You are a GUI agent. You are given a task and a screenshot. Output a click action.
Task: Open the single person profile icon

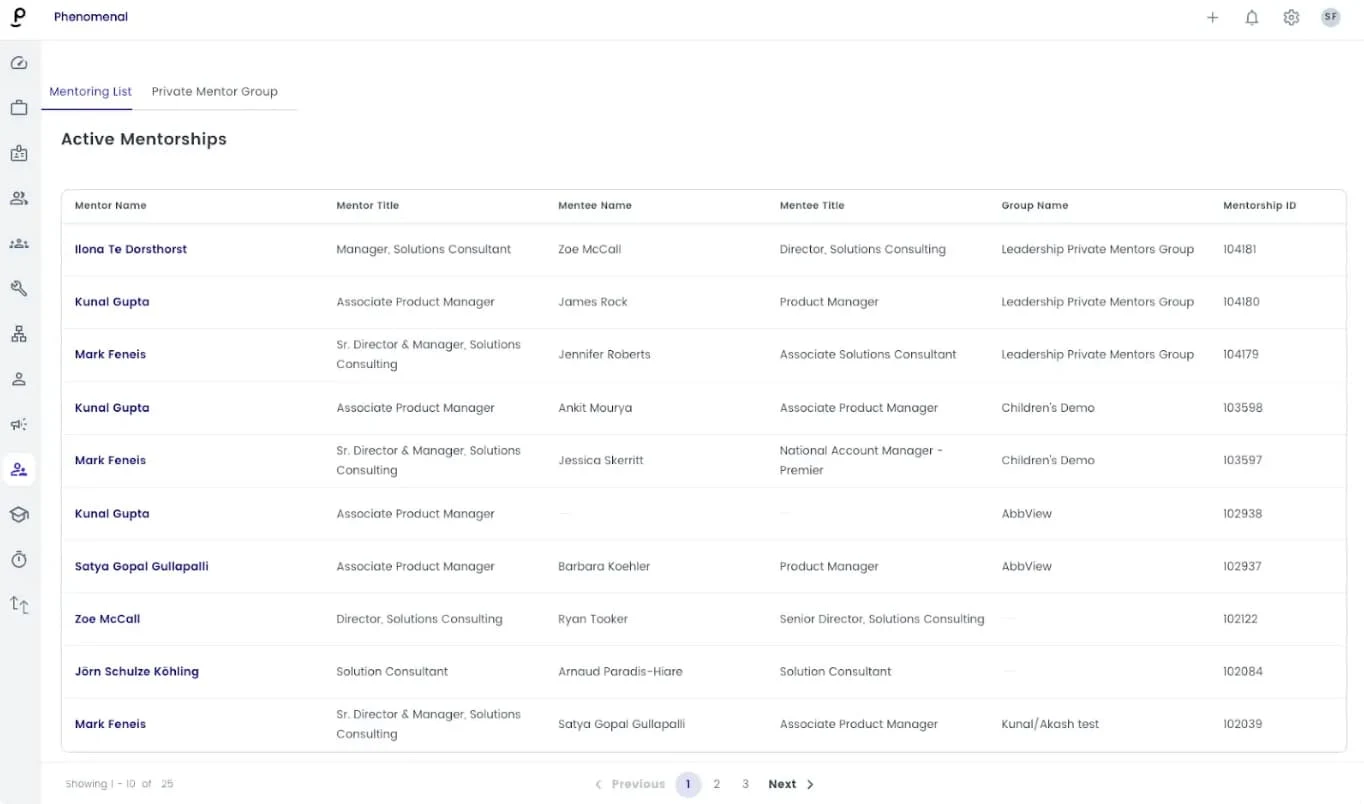19,379
